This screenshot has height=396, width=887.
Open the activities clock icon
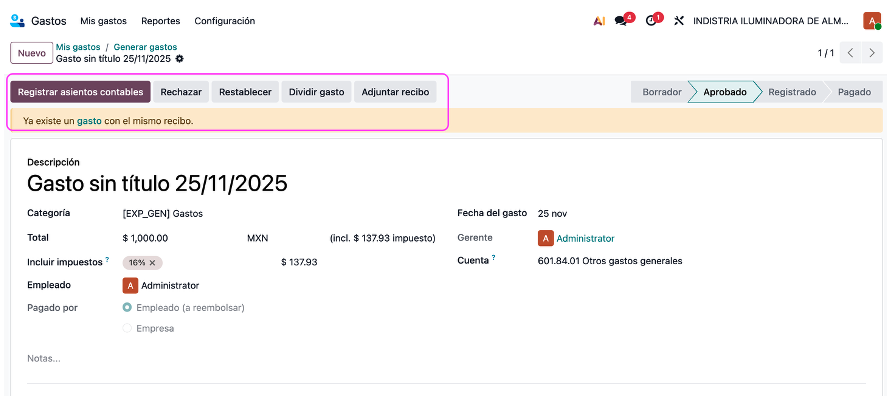pyautogui.click(x=651, y=21)
